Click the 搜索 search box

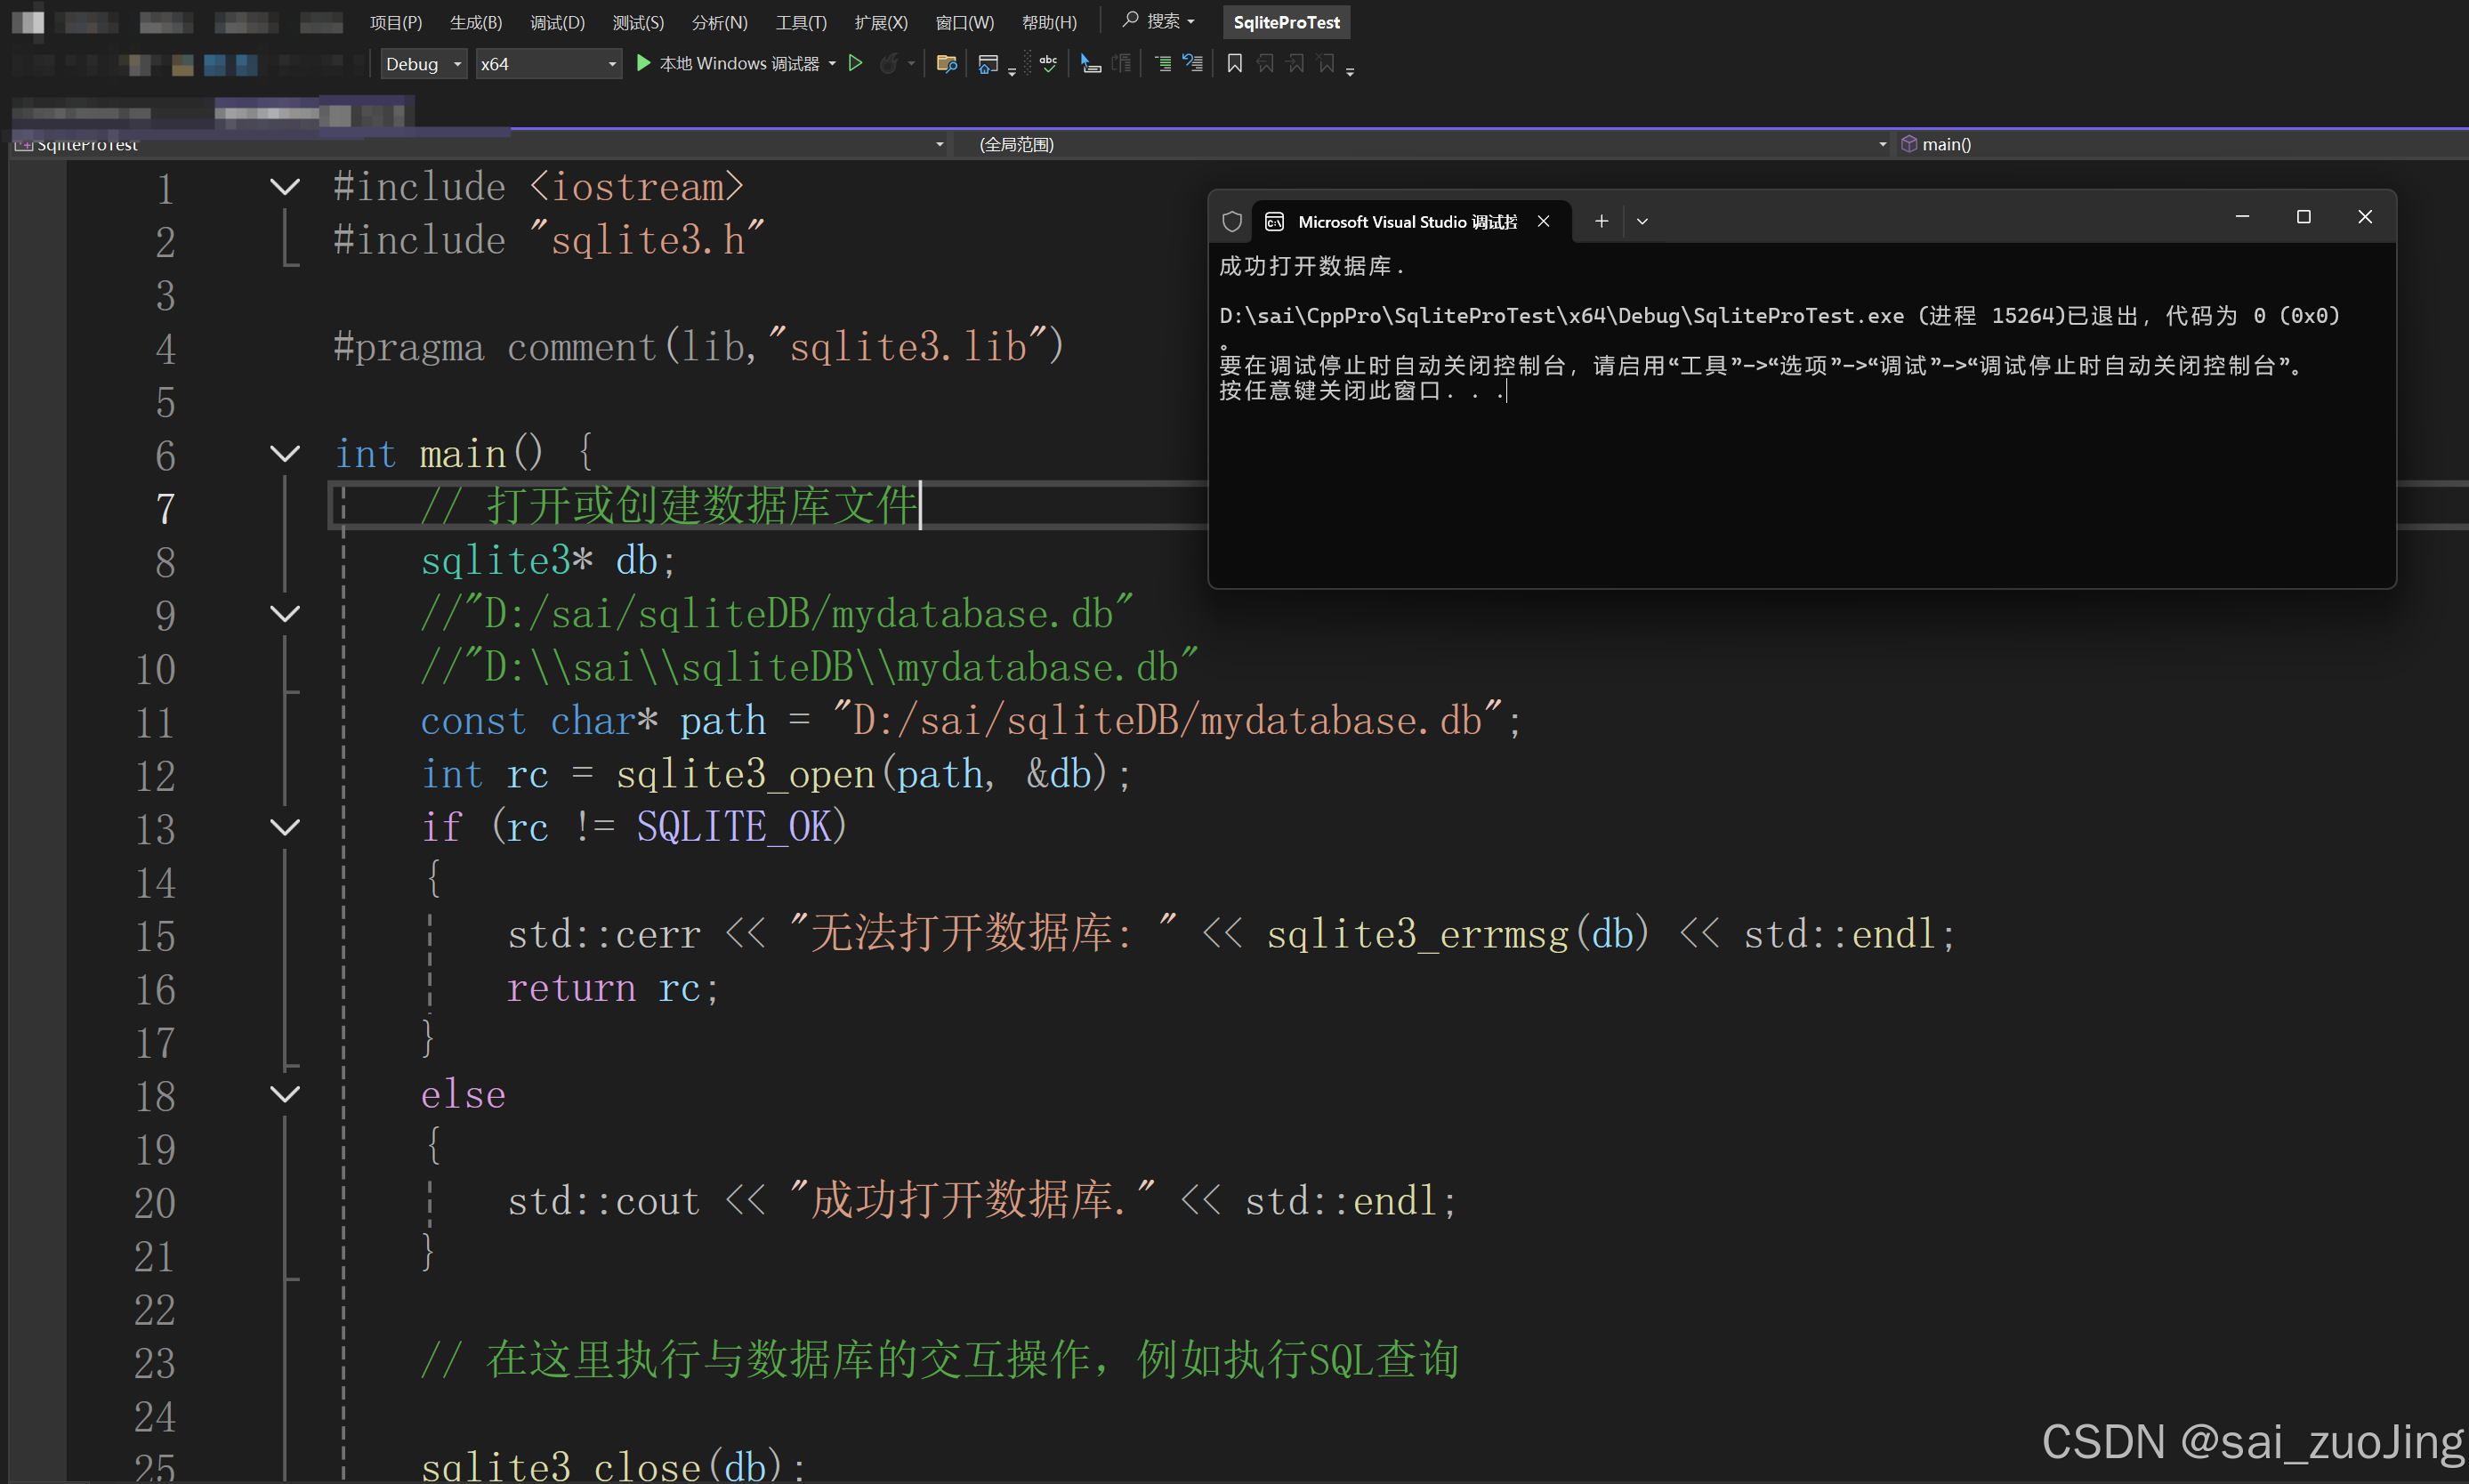pos(1158,21)
